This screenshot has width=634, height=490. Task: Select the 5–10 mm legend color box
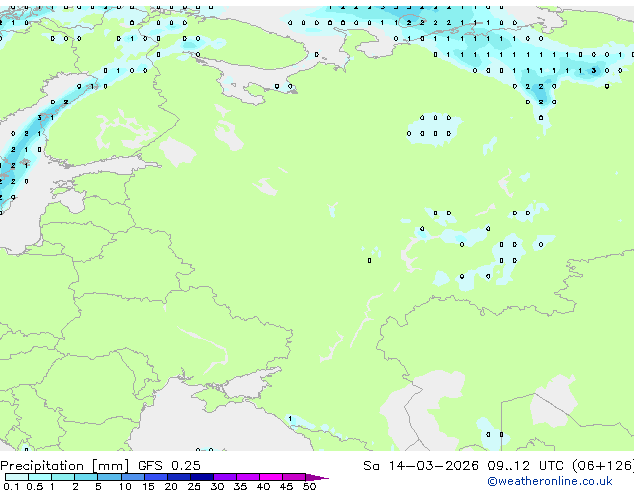point(109,477)
